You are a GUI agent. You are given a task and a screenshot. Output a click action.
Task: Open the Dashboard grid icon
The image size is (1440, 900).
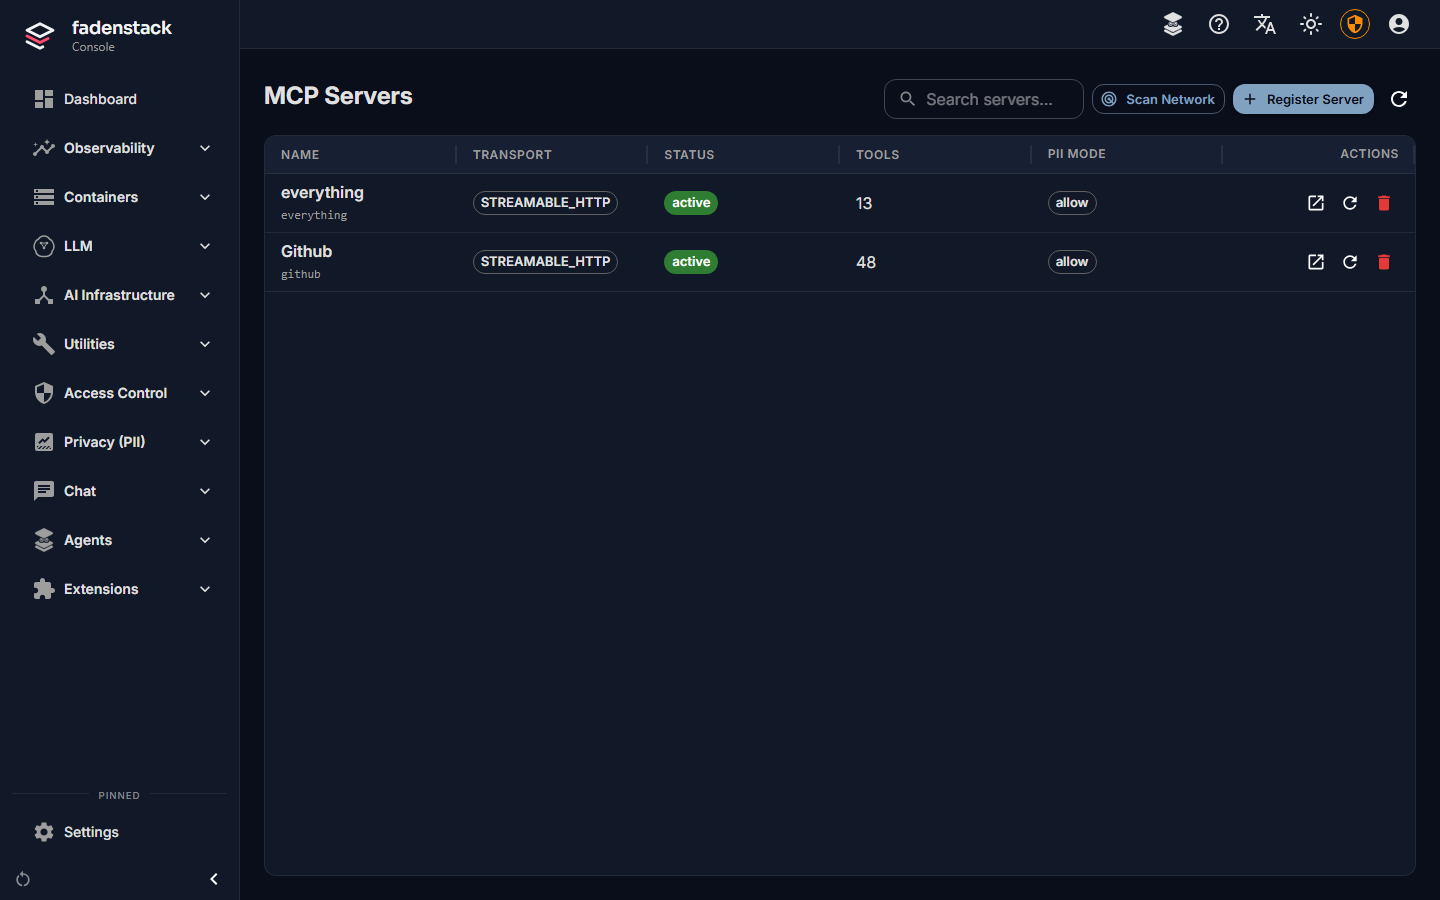click(x=44, y=99)
